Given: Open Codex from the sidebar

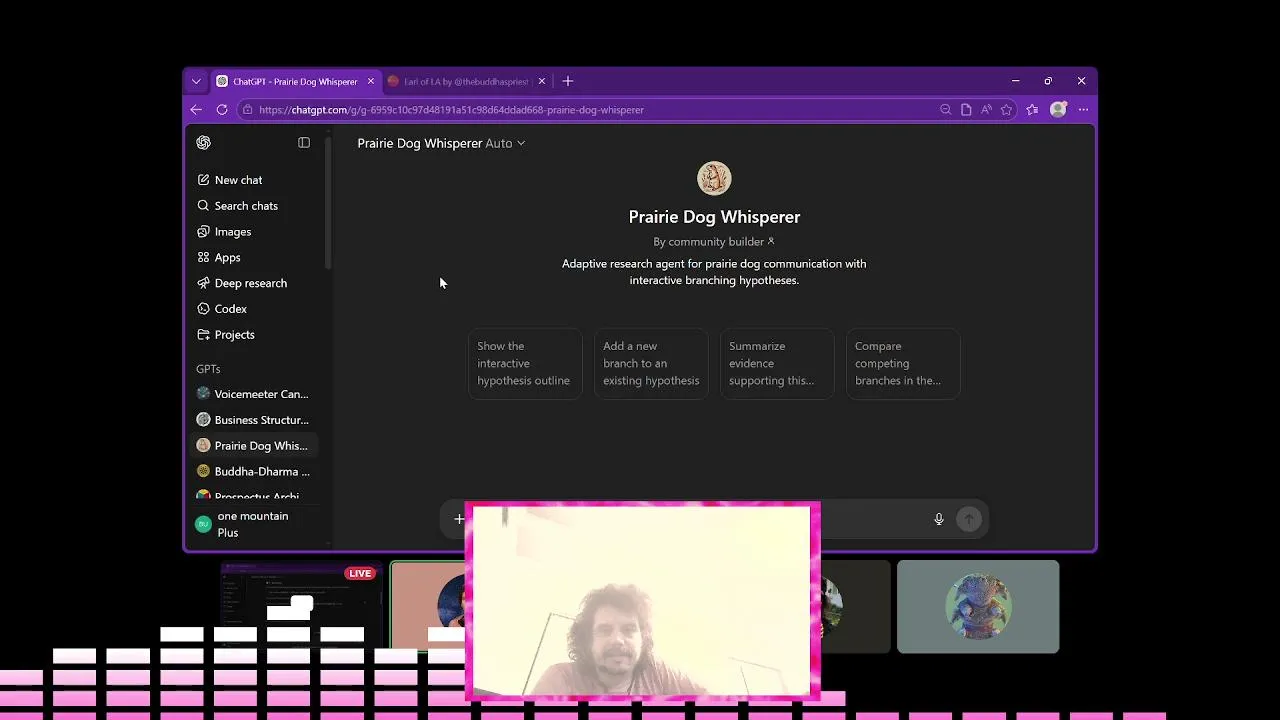Looking at the screenshot, I should click(255, 309).
